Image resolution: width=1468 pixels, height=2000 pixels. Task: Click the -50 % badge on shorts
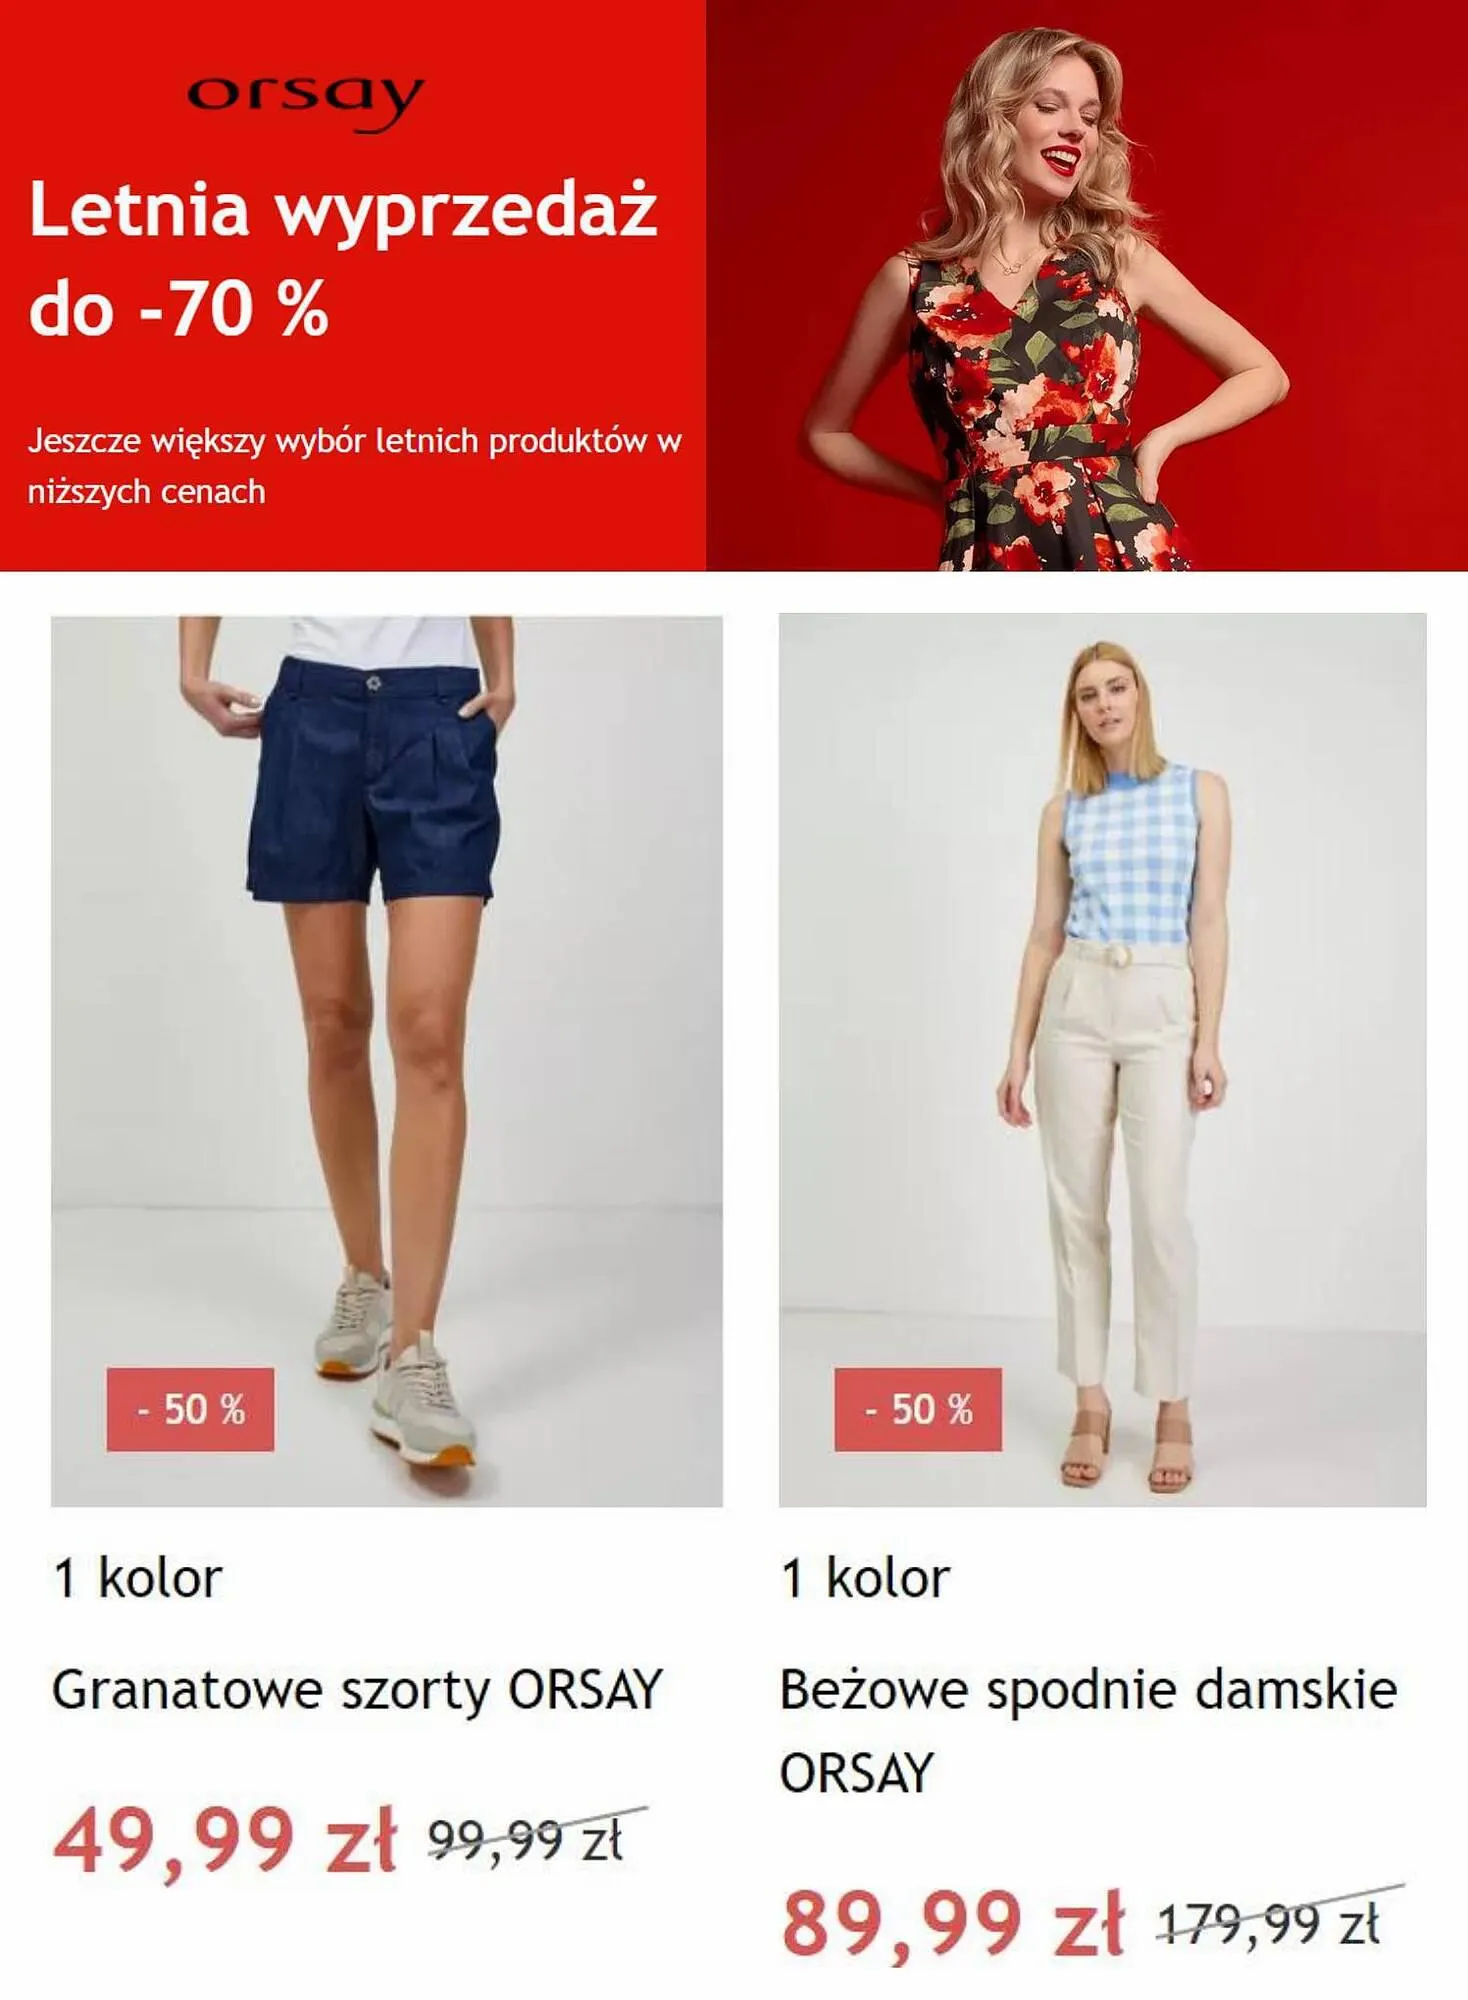[x=190, y=1410]
